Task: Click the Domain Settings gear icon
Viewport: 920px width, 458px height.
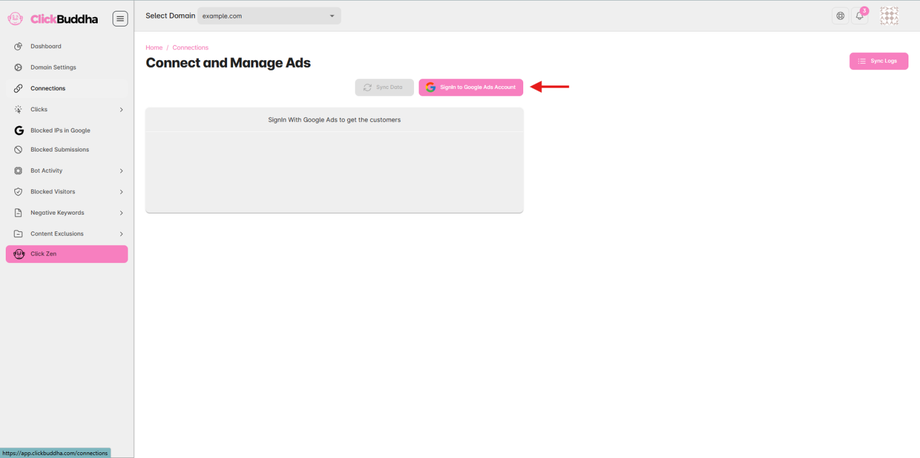Action: click(x=18, y=67)
